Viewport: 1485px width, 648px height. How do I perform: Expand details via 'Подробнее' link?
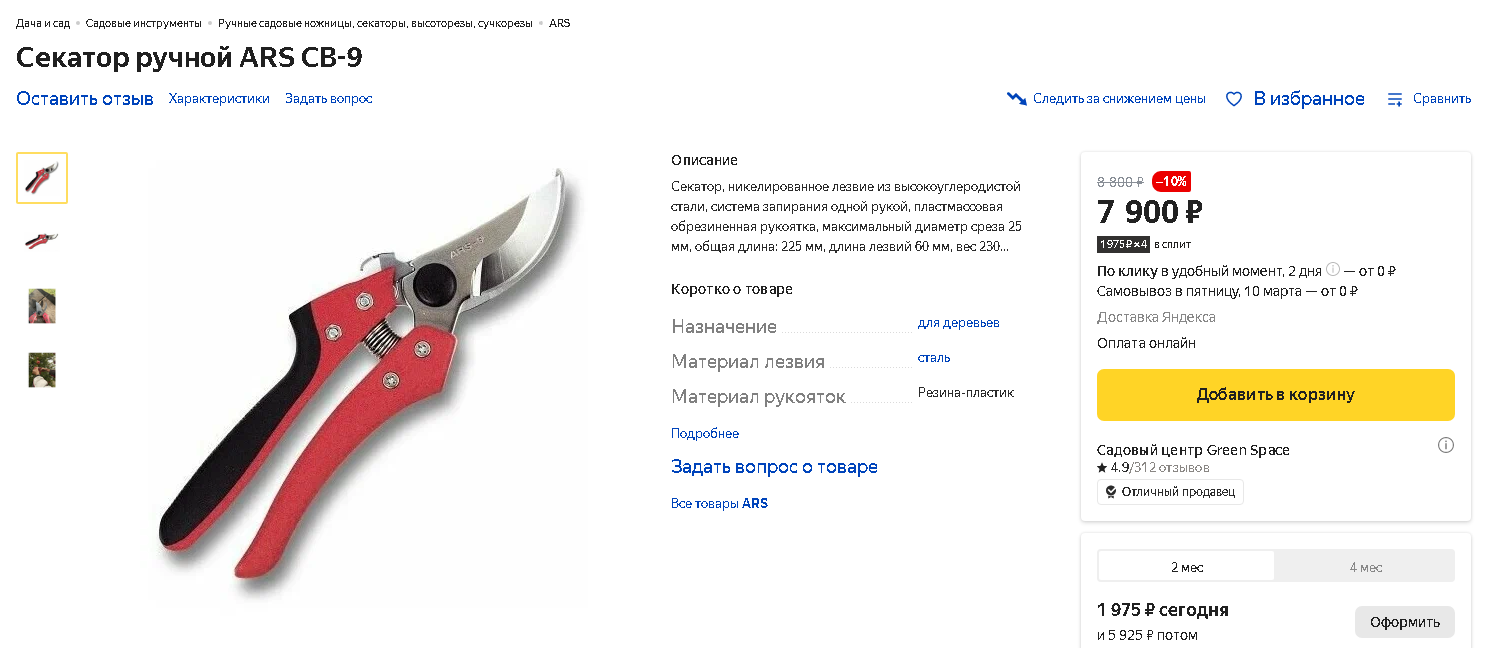pos(705,434)
